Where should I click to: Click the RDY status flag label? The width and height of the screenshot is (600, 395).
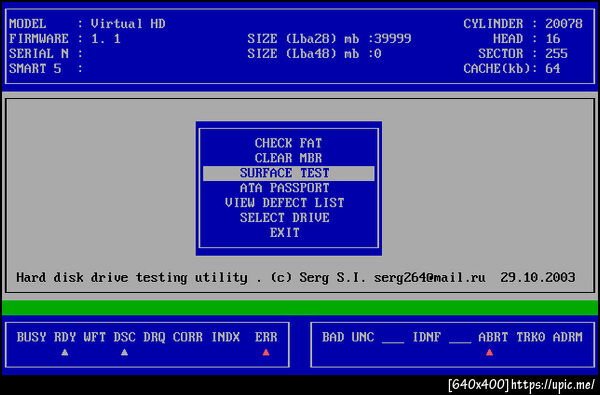point(65,337)
